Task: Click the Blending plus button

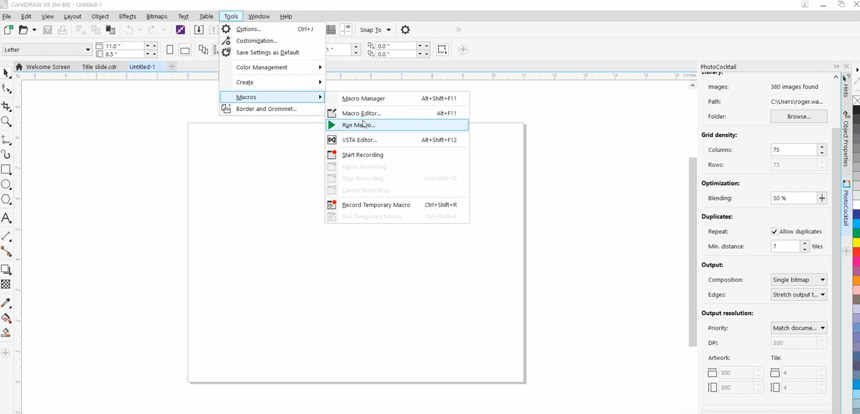Action: pyautogui.click(x=822, y=198)
